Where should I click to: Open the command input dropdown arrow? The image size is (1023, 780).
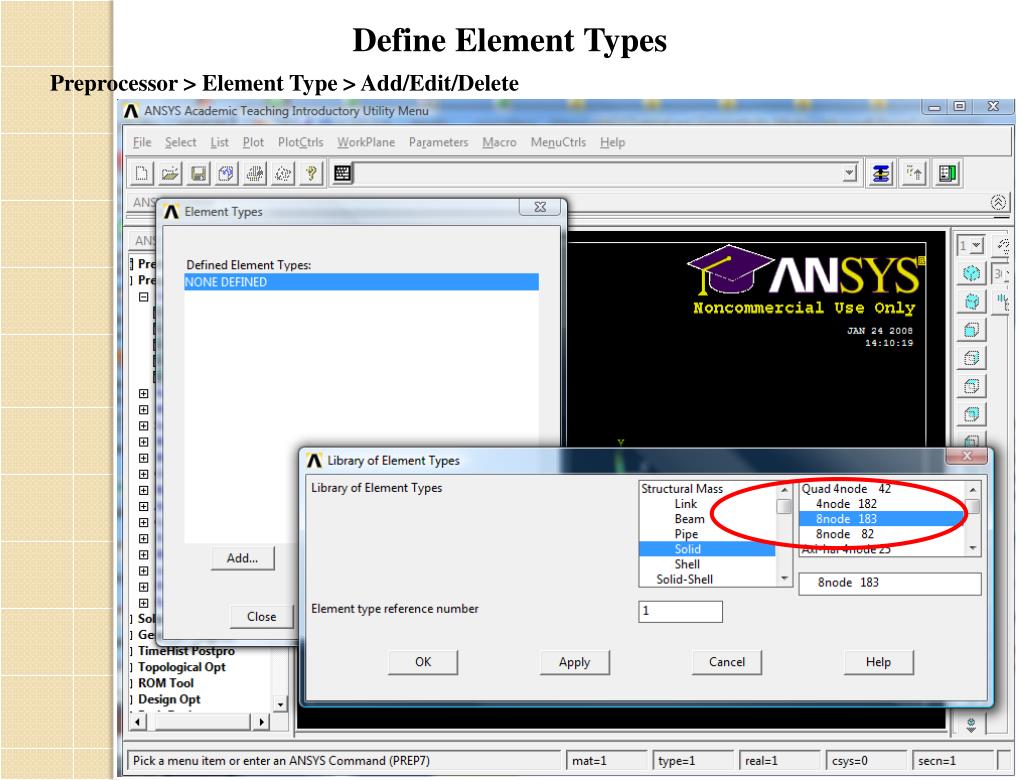pyautogui.click(x=849, y=173)
